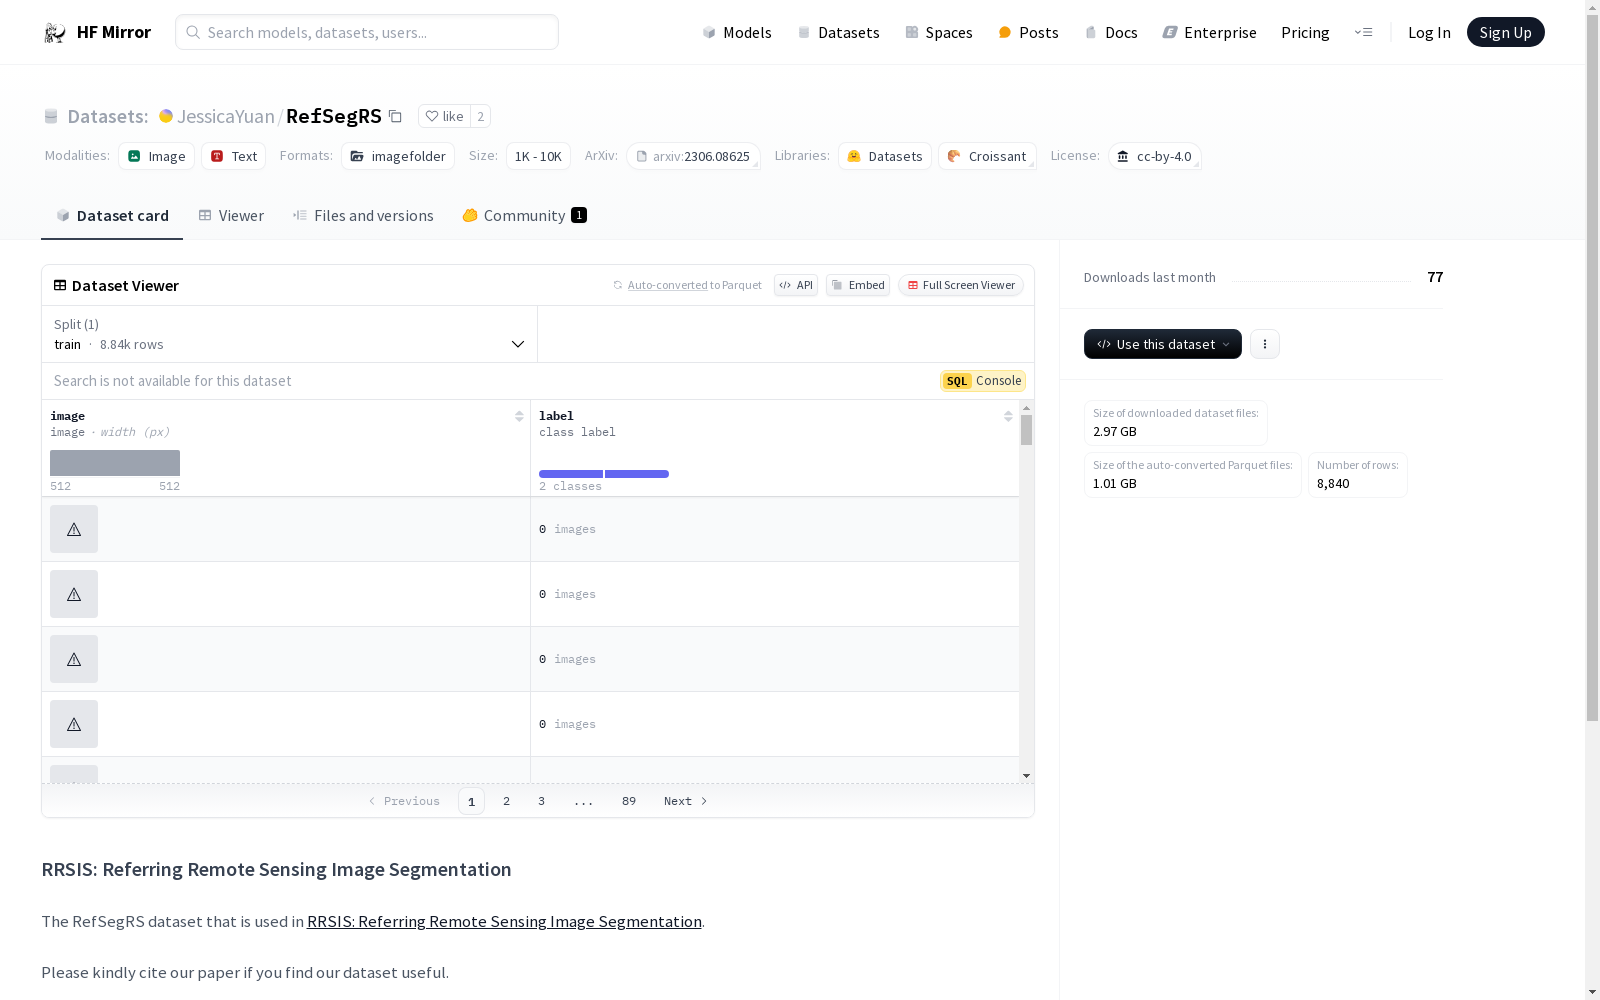
Task: Copy dataset name with the copy icon
Action: [396, 116]
